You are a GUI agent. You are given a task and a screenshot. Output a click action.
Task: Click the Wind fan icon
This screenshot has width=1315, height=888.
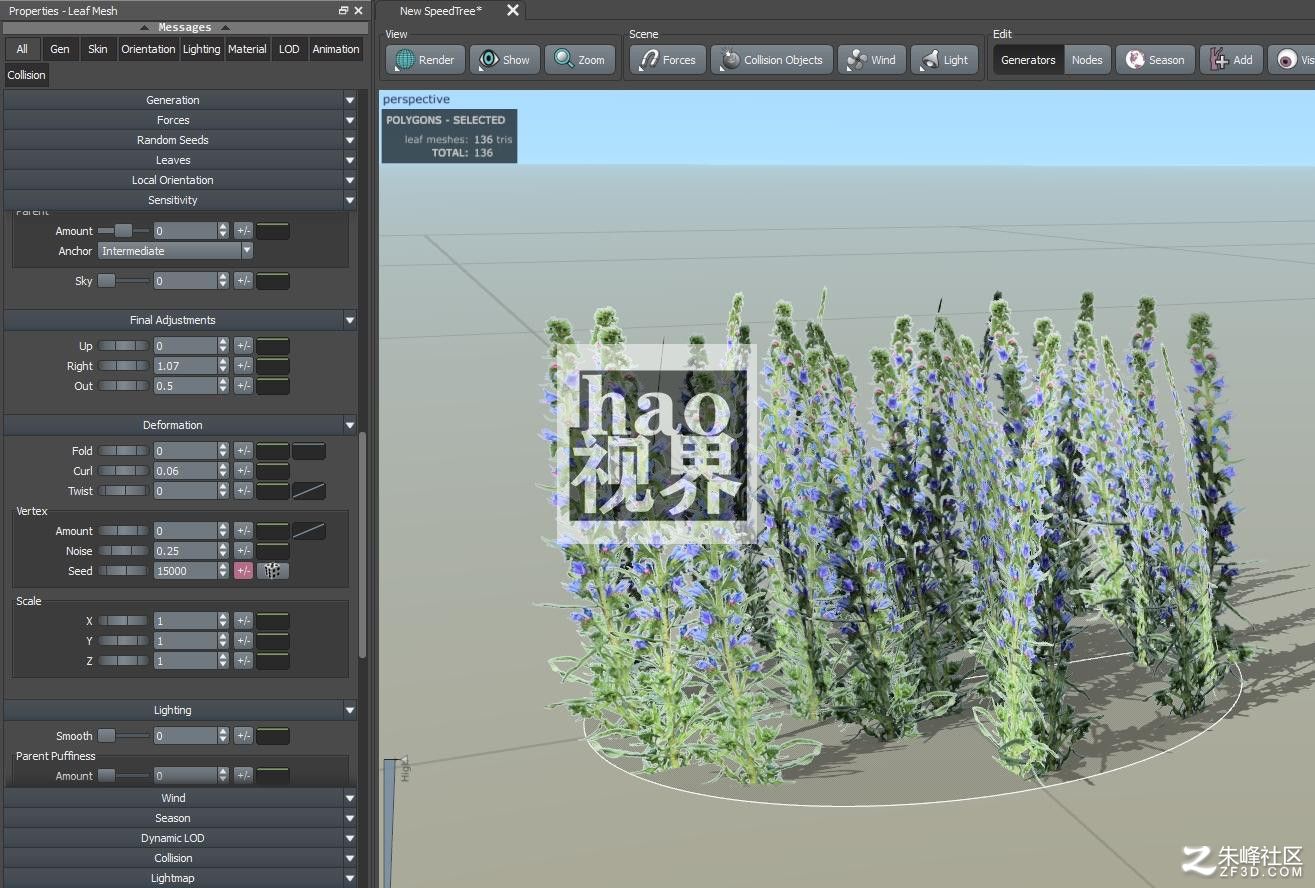857,60
